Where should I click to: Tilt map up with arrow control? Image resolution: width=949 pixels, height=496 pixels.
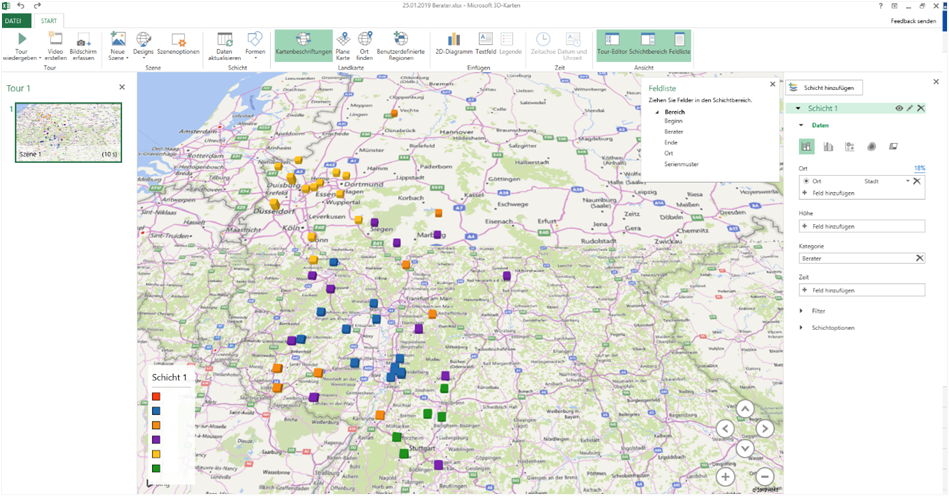[745, 410]
